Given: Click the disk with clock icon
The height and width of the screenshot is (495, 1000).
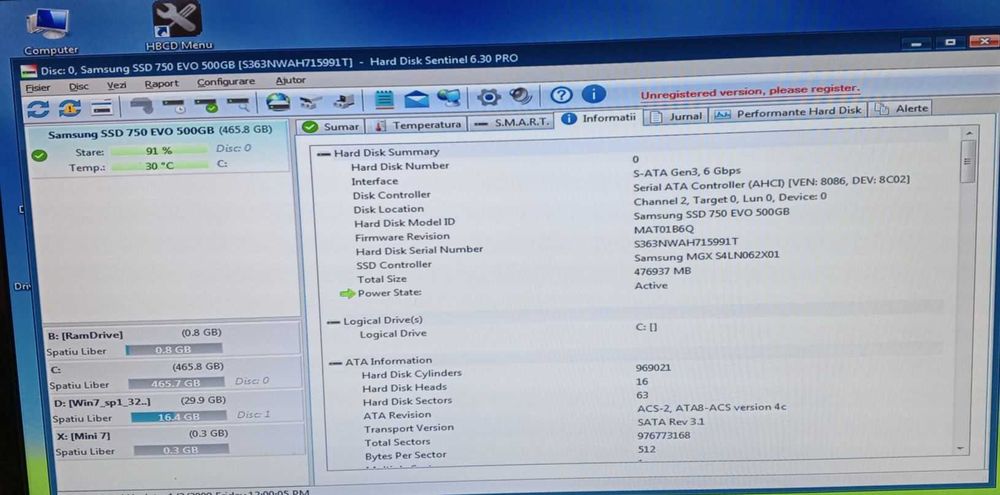Looking at the screenshot, I should coord(173,105).
